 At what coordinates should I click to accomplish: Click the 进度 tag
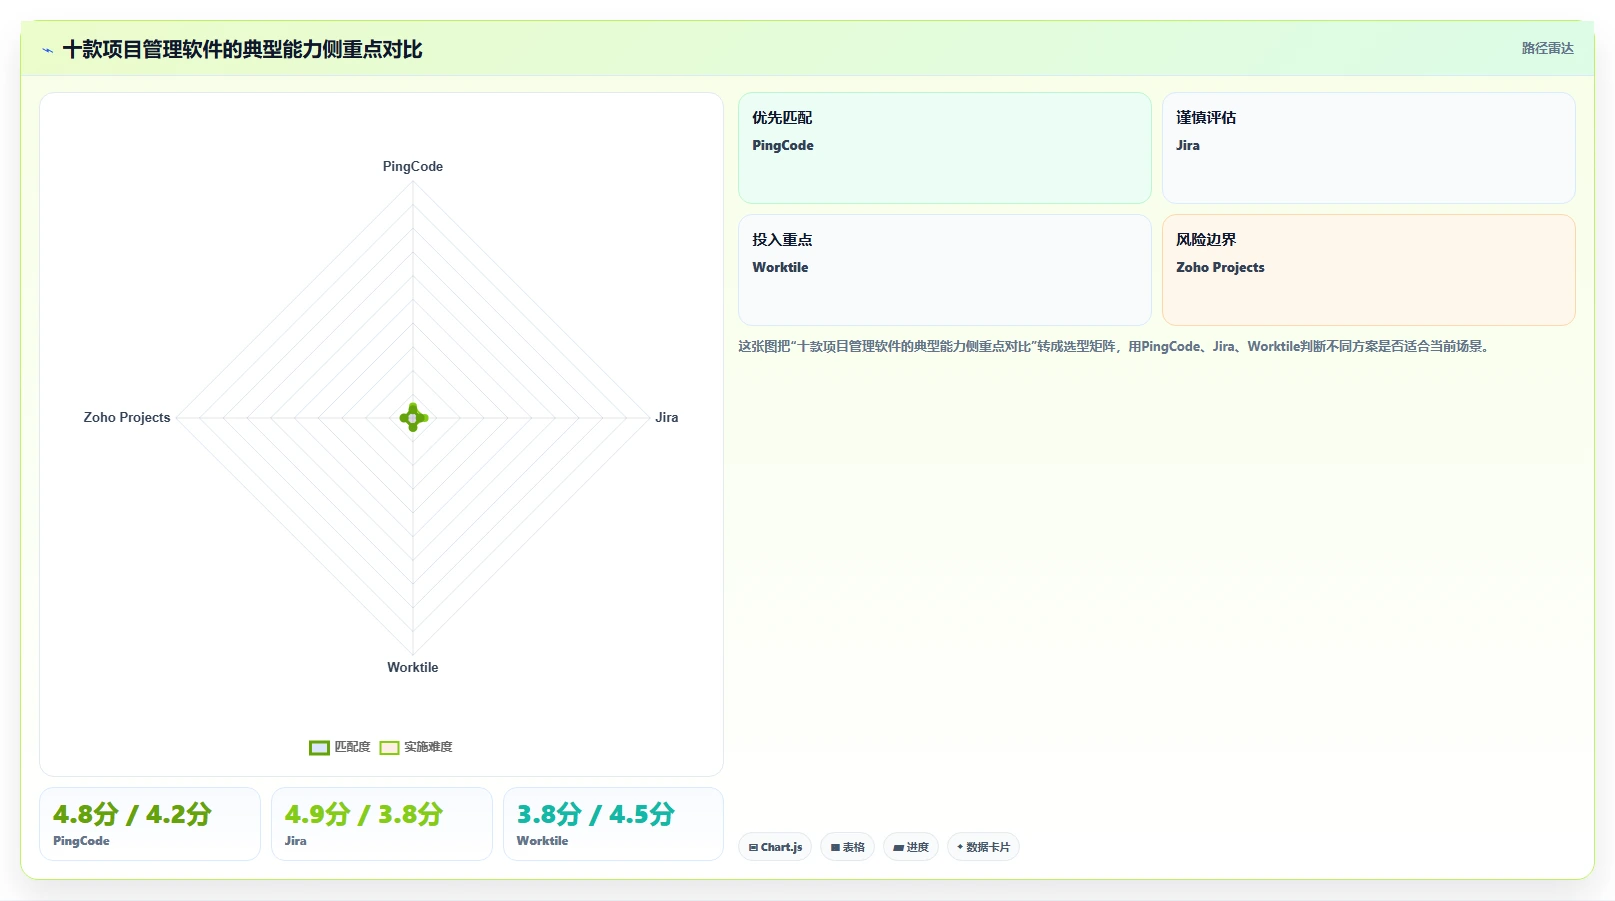(x=910, y=847)
